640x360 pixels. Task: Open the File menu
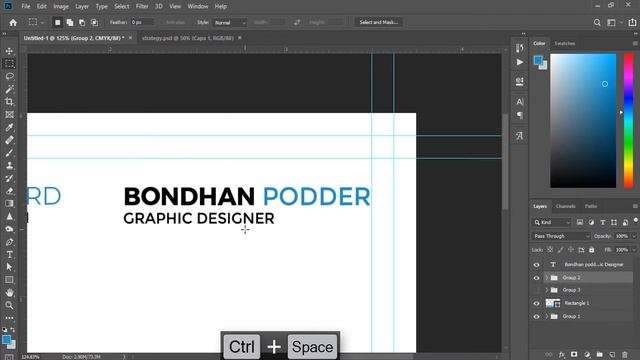tap(26, 6)
